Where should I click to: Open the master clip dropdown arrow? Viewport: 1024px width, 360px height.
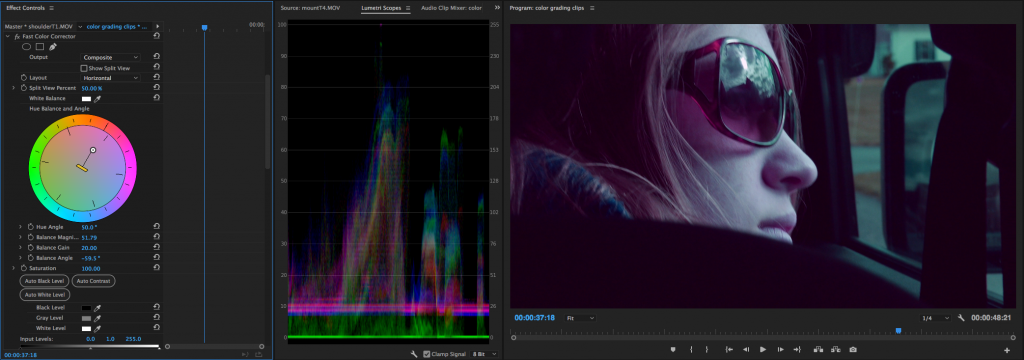(80, 27)
